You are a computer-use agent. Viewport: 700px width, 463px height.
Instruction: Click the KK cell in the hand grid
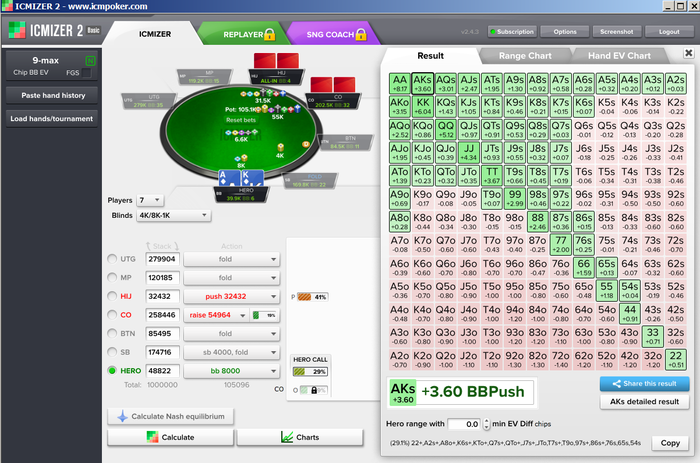pos(423,106)
